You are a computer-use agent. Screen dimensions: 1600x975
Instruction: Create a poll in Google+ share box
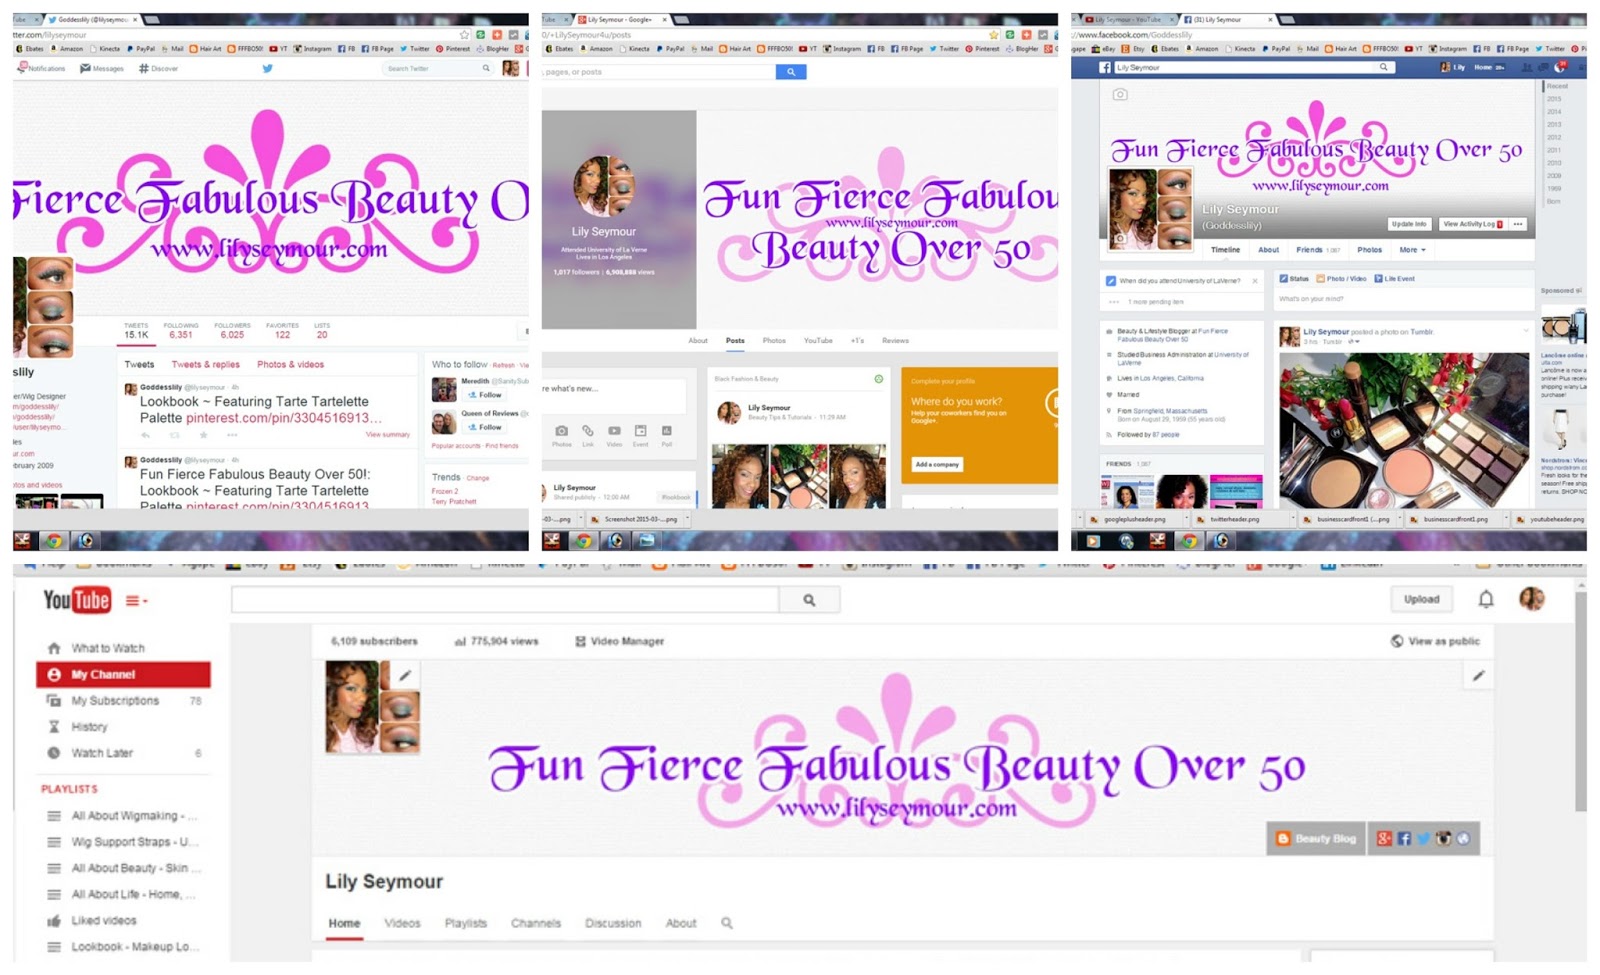point(666,434)
